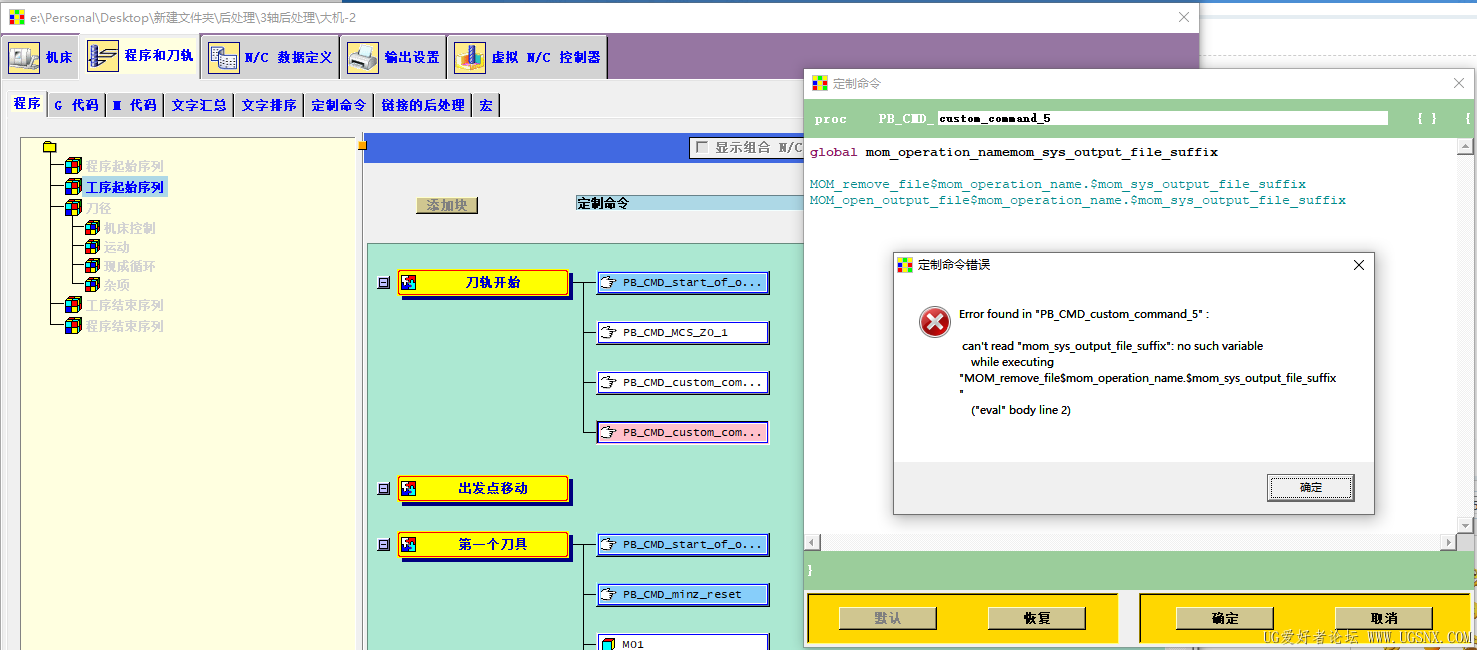Select 程序结束序列 tree node
The width and height of the screenshot is (1477, 650).
pos(124,326)
